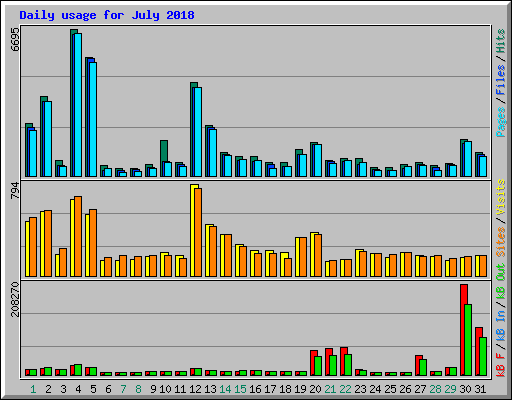The width and height of the screenshot is (512, 400).
Task: Click day 12 on the axis
Action: pyautogui.click(x=195, y=389)
